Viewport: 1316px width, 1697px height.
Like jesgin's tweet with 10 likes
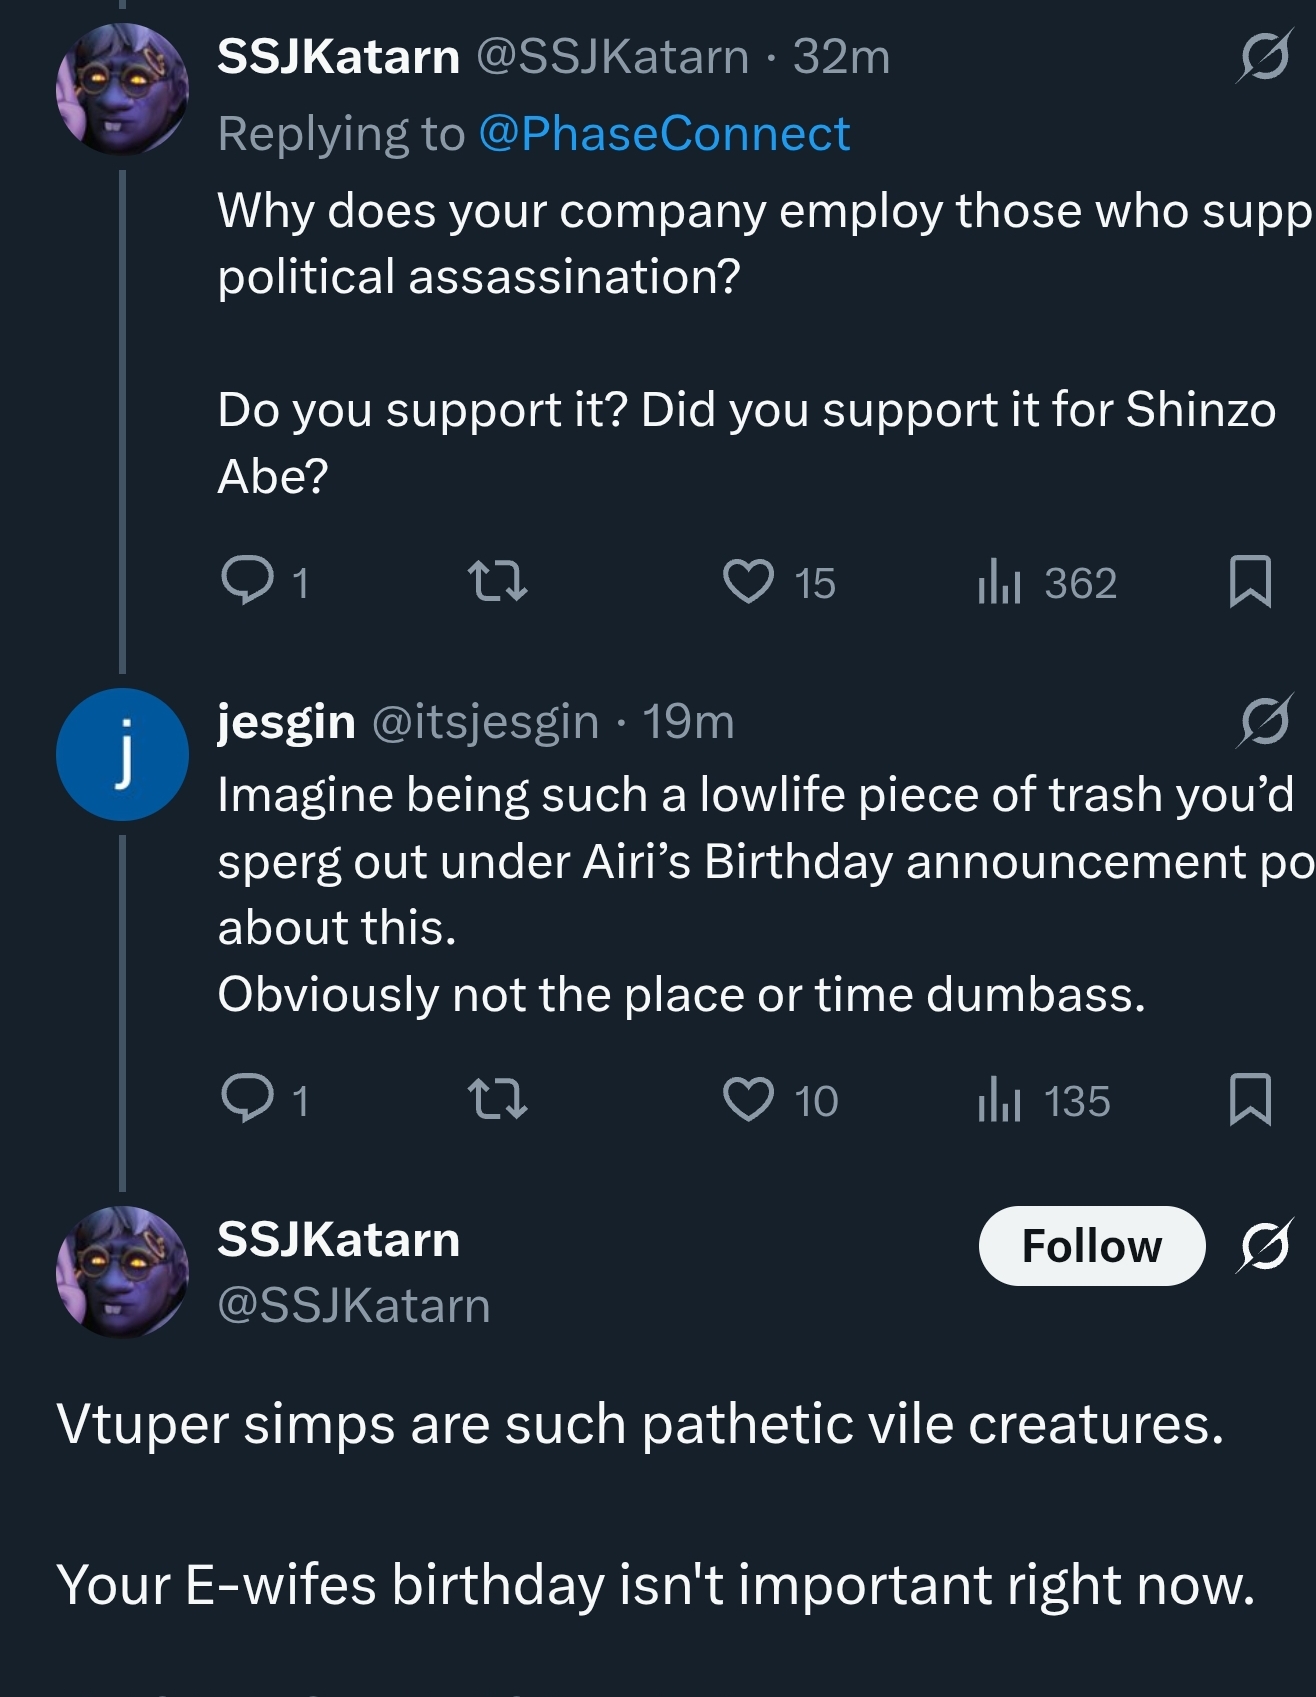tap(749, 1099)
